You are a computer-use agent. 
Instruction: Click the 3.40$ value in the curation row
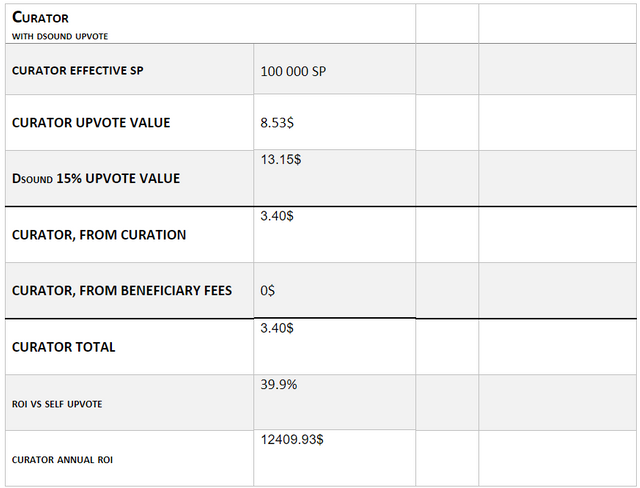click(x=277, y=215)
